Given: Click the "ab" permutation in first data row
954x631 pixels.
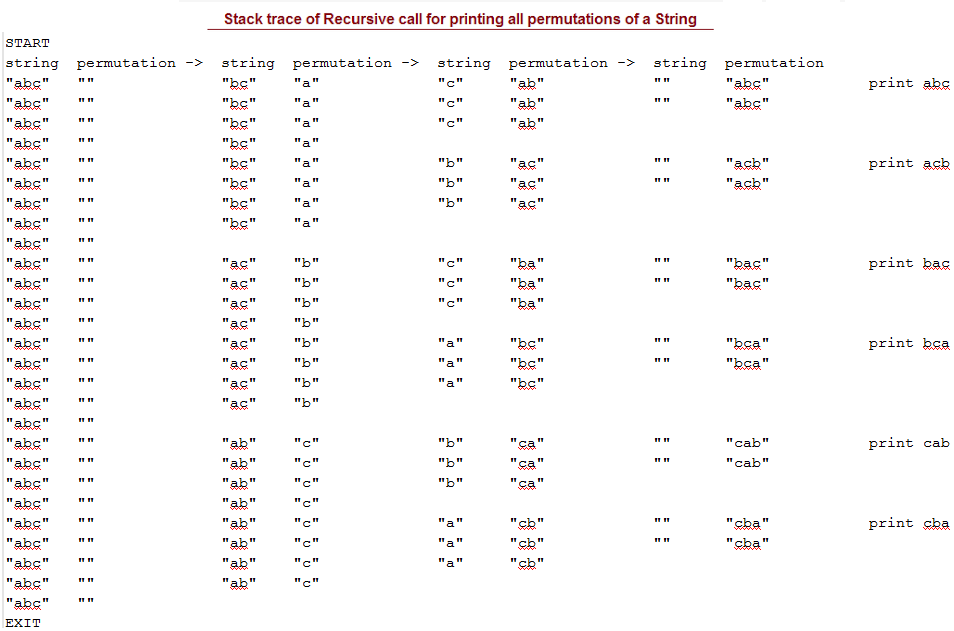Looking at the screenshot, I should point(527,83).
